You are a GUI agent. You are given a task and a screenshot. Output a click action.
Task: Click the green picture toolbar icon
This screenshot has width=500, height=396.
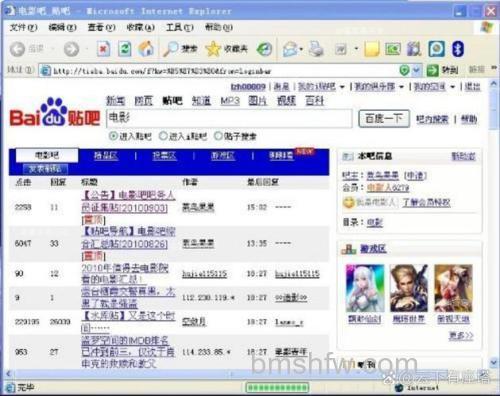coord(393,49)
